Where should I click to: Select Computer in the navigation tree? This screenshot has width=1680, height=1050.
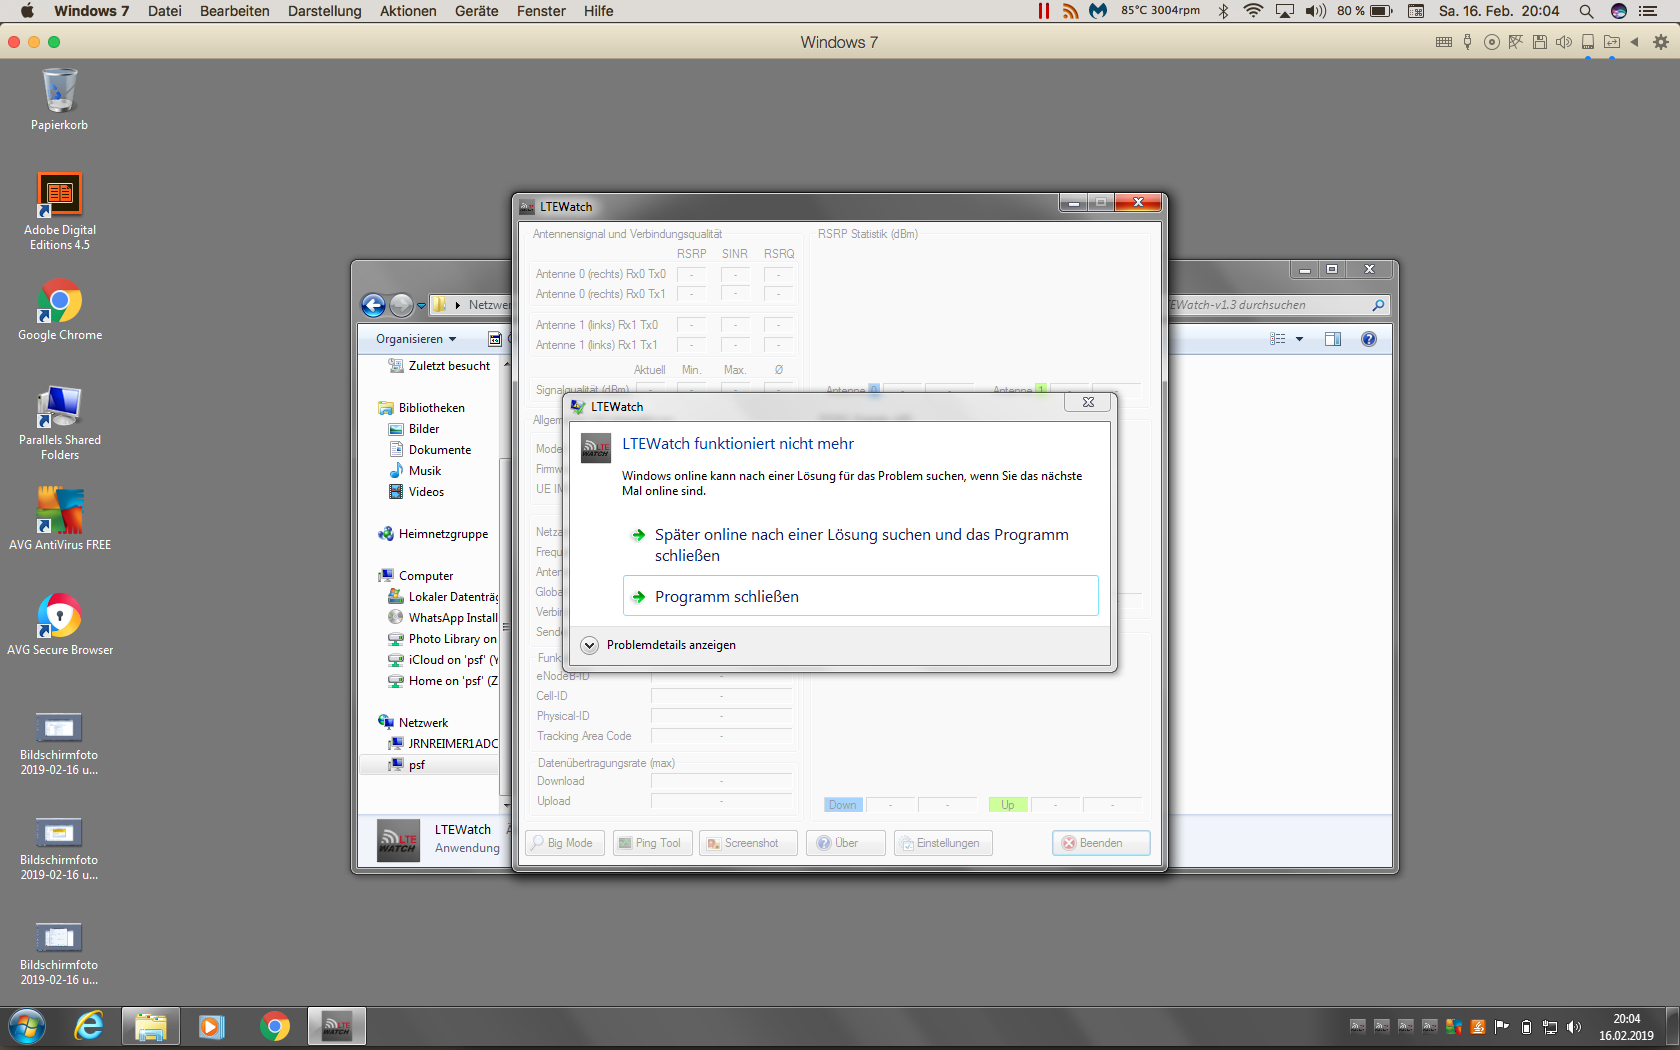[x=416, y=576]
